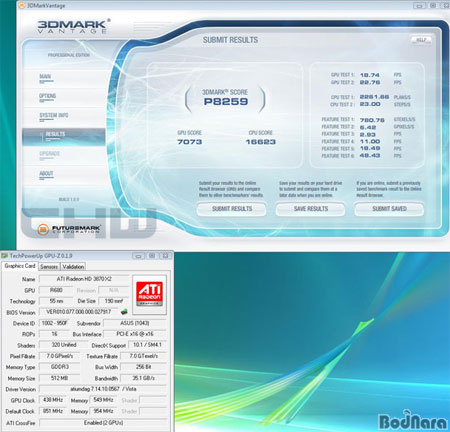Click GPU TEST 2 value '22.76'

pyautogui.click(x=370, y=82)
